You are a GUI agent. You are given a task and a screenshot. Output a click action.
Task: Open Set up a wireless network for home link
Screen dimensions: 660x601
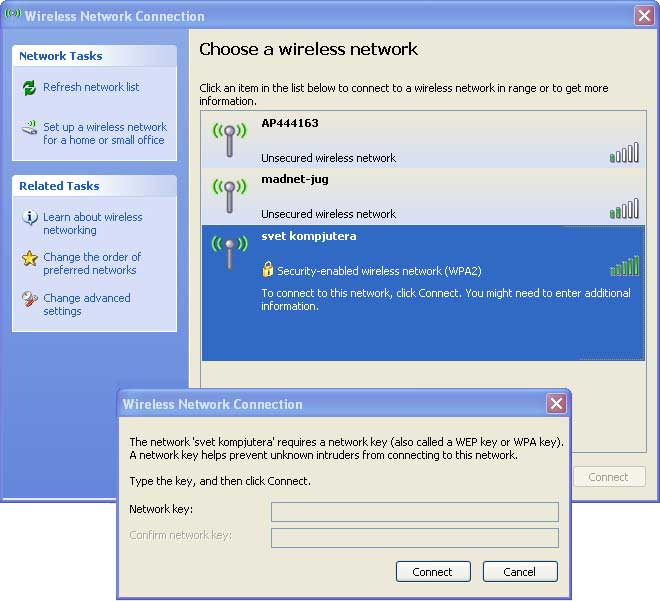pyautogui.click(x=105, y=133)
